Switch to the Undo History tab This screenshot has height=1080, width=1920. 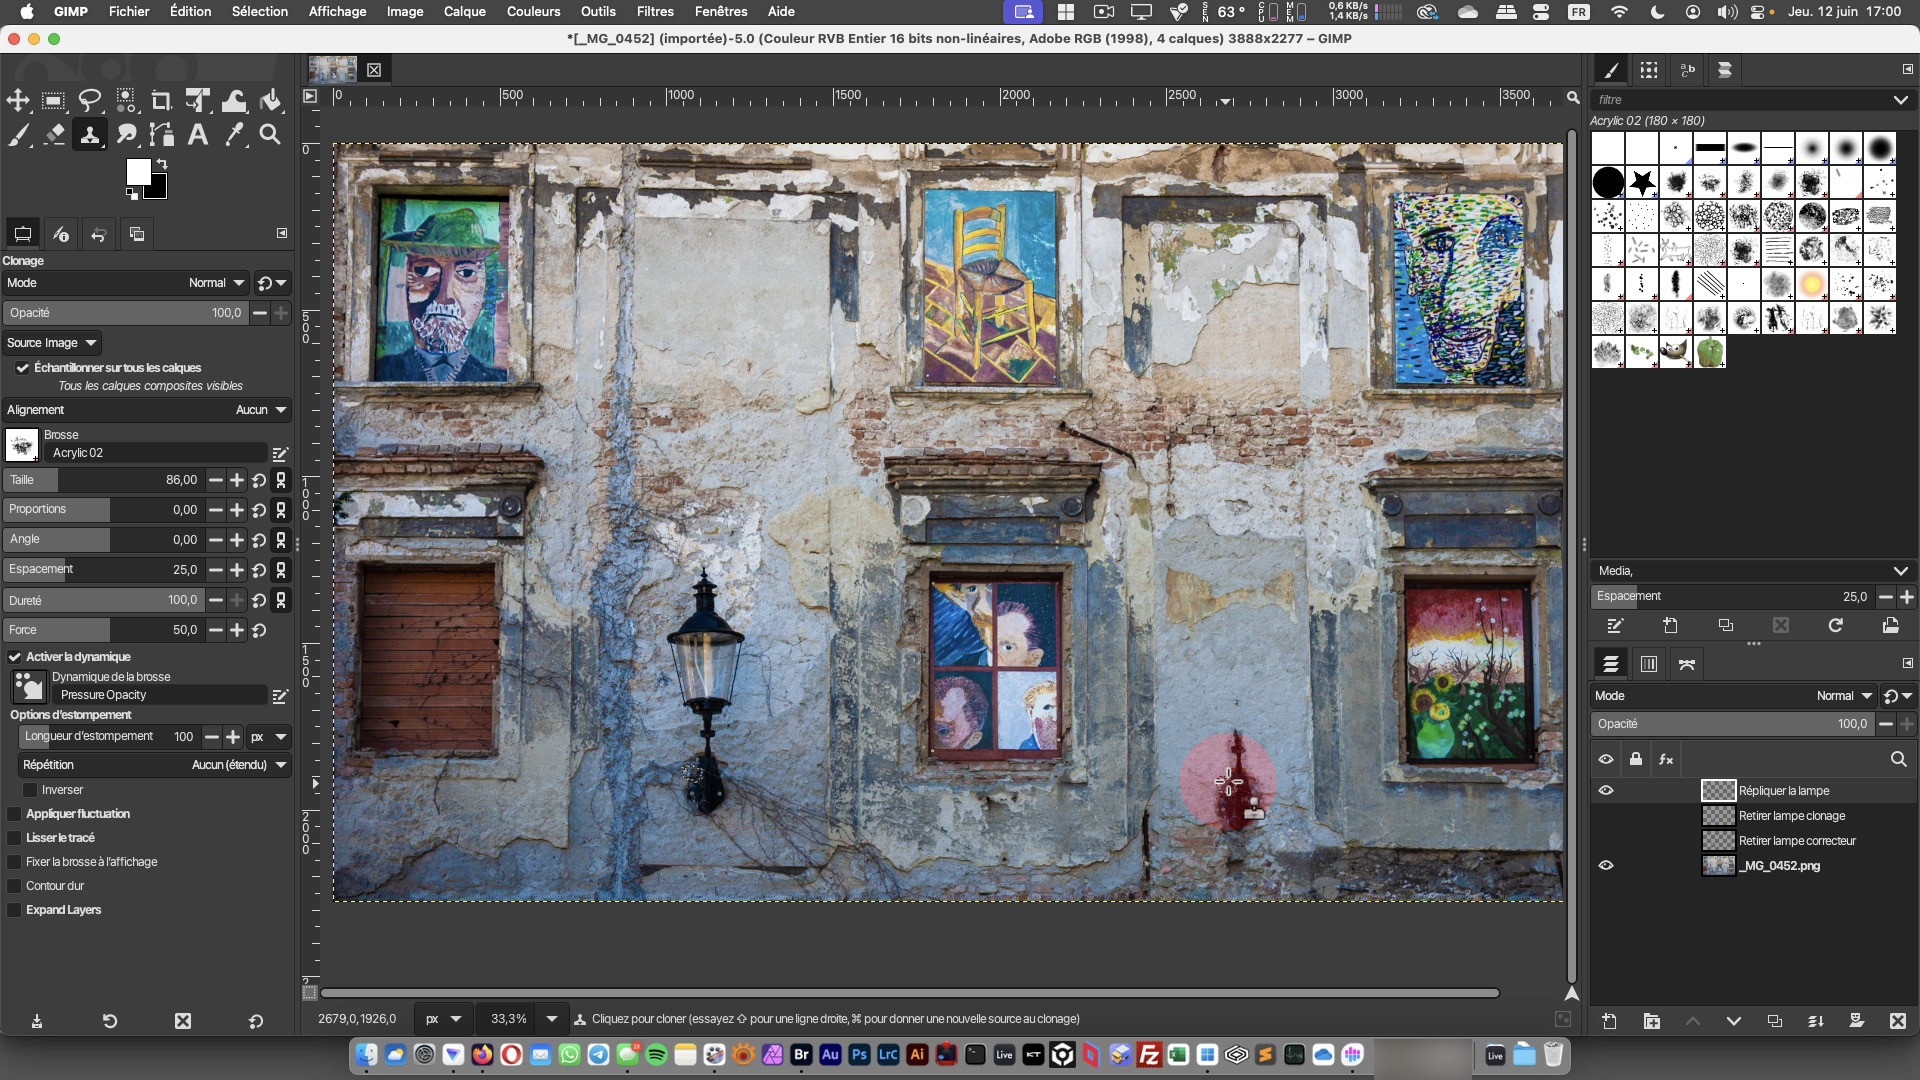(99, 234)
